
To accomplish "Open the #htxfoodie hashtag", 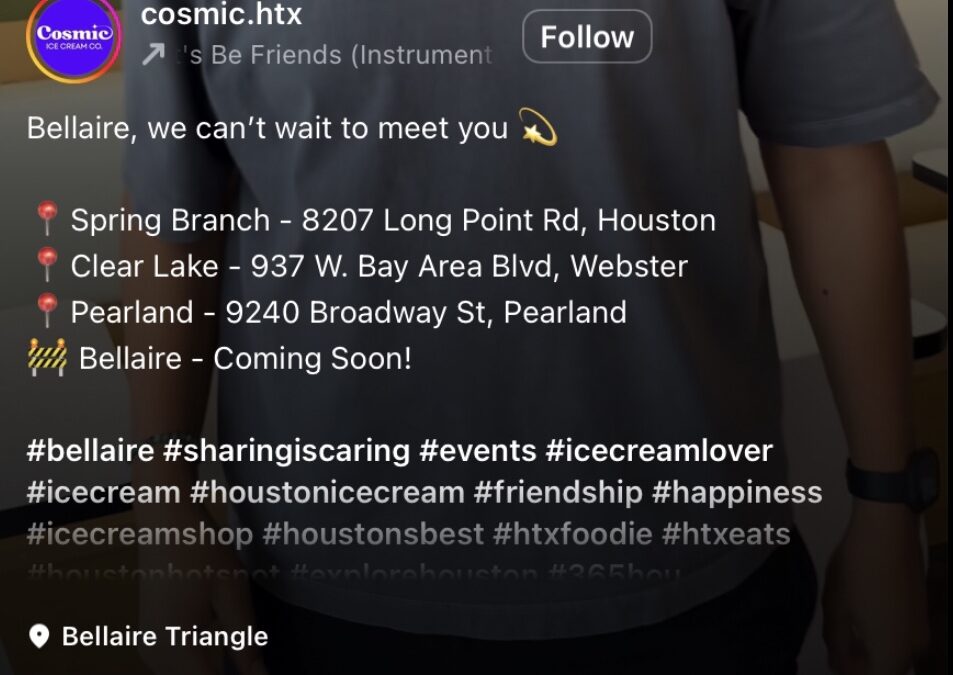I will coord(573,534).
